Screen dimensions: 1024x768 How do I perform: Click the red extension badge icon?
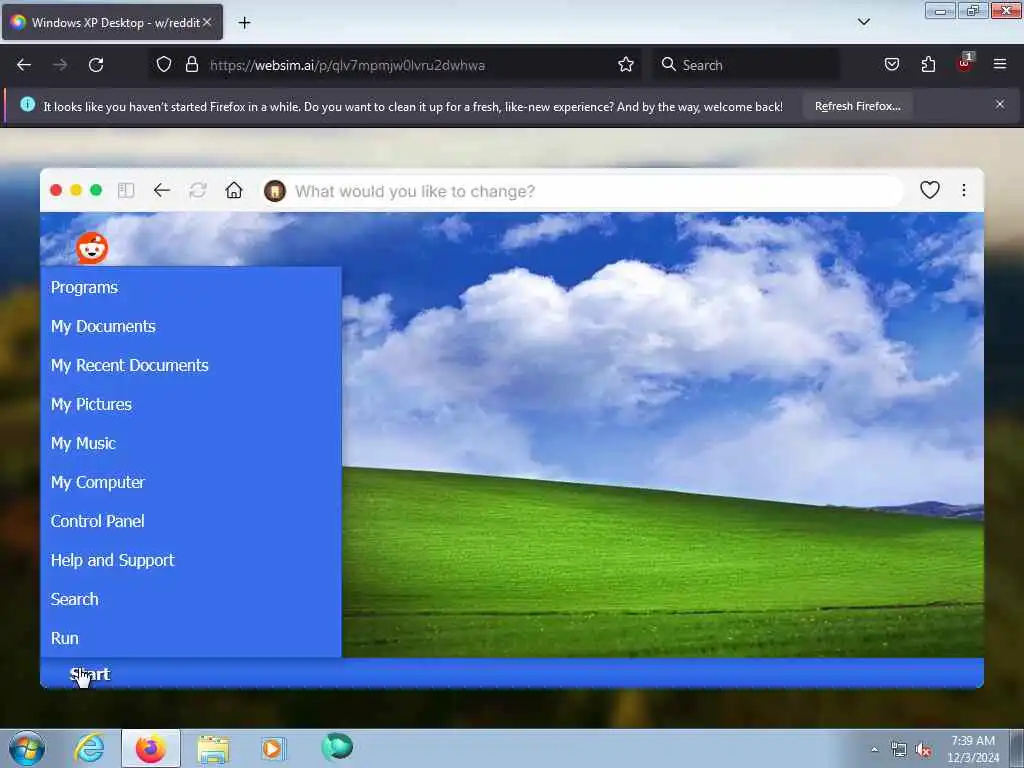pos(965,63)
